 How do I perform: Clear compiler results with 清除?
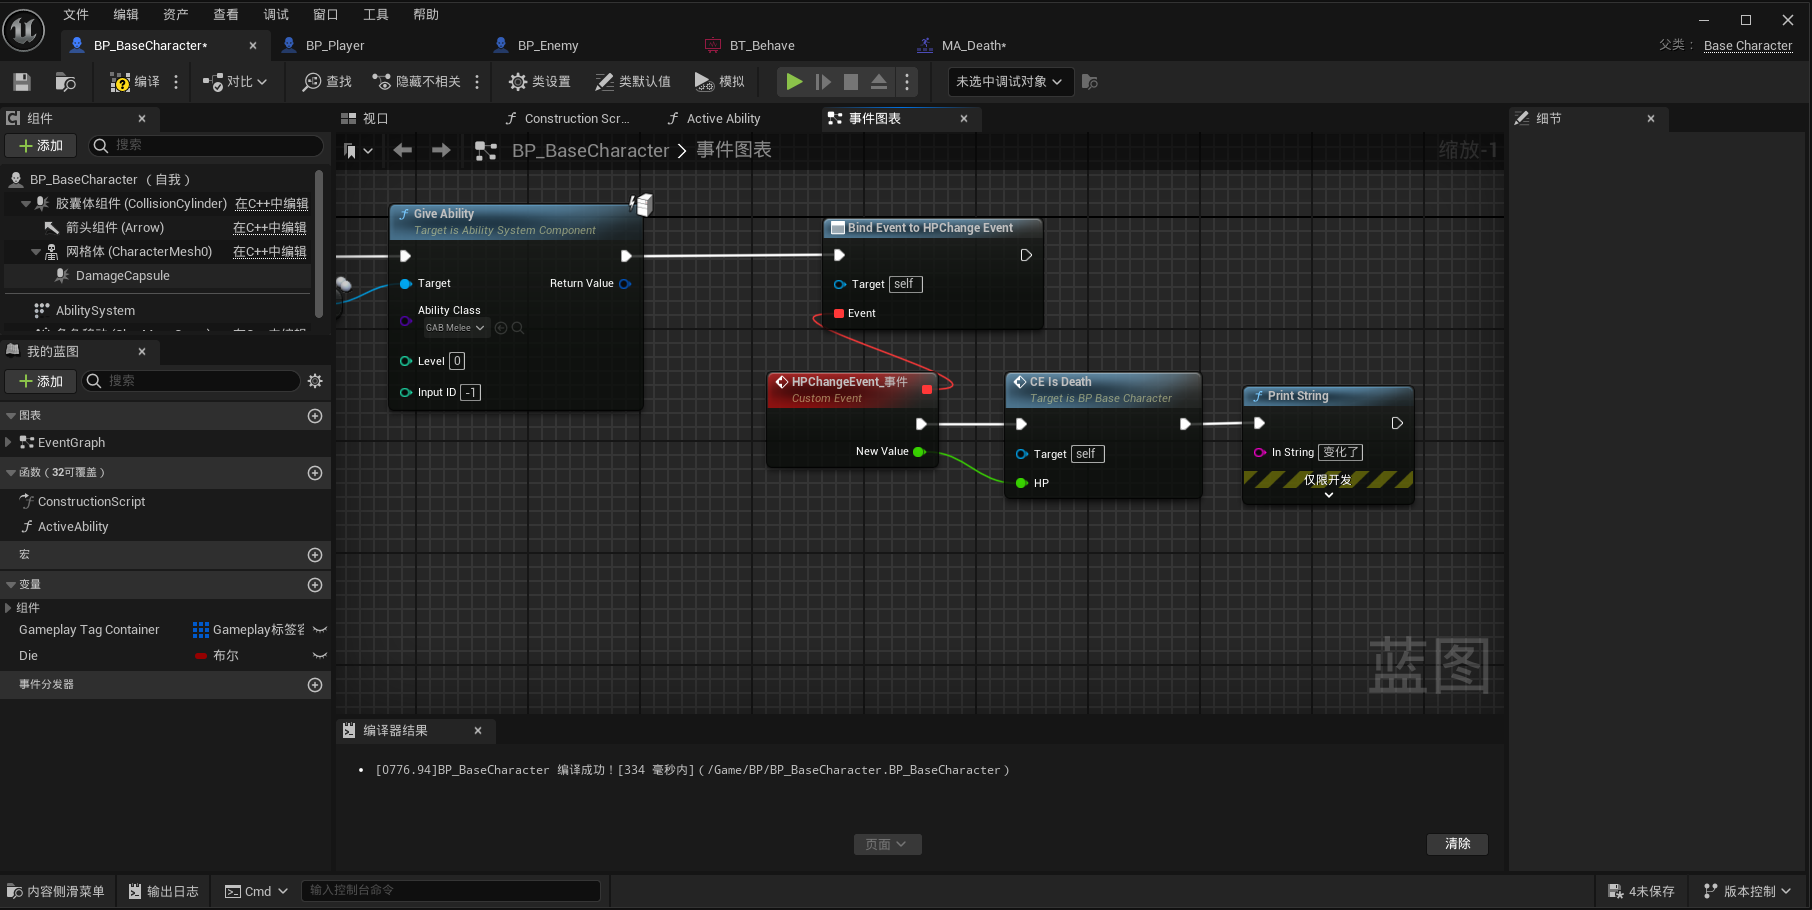pyautogui.click(x=1458, y=844)
